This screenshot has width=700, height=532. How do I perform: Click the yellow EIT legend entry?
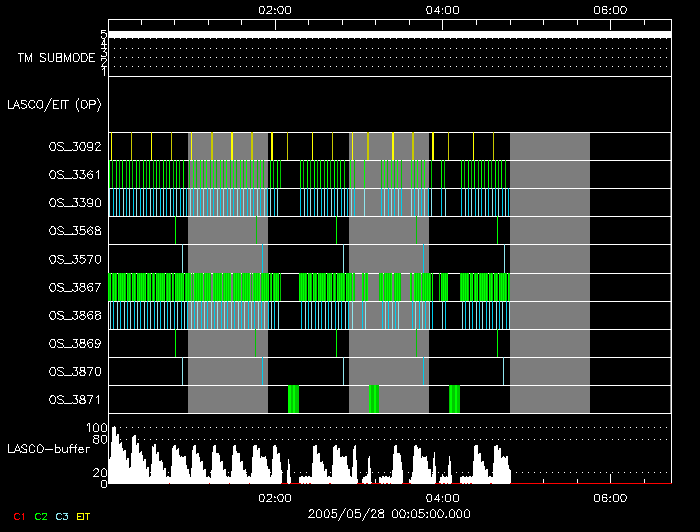click(x=83, y=517)
